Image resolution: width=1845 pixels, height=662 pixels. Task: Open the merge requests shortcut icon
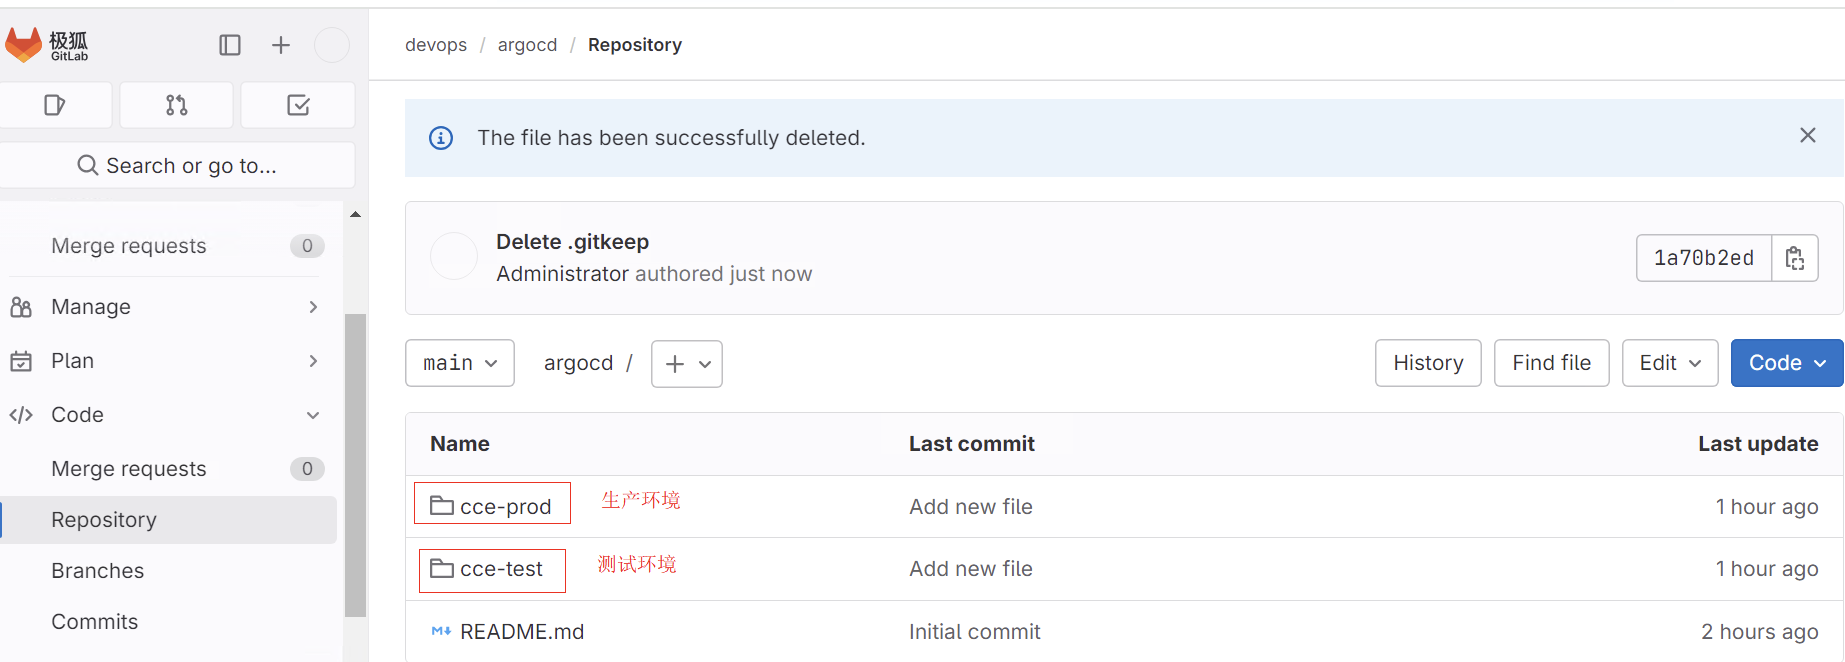(177, 105)
